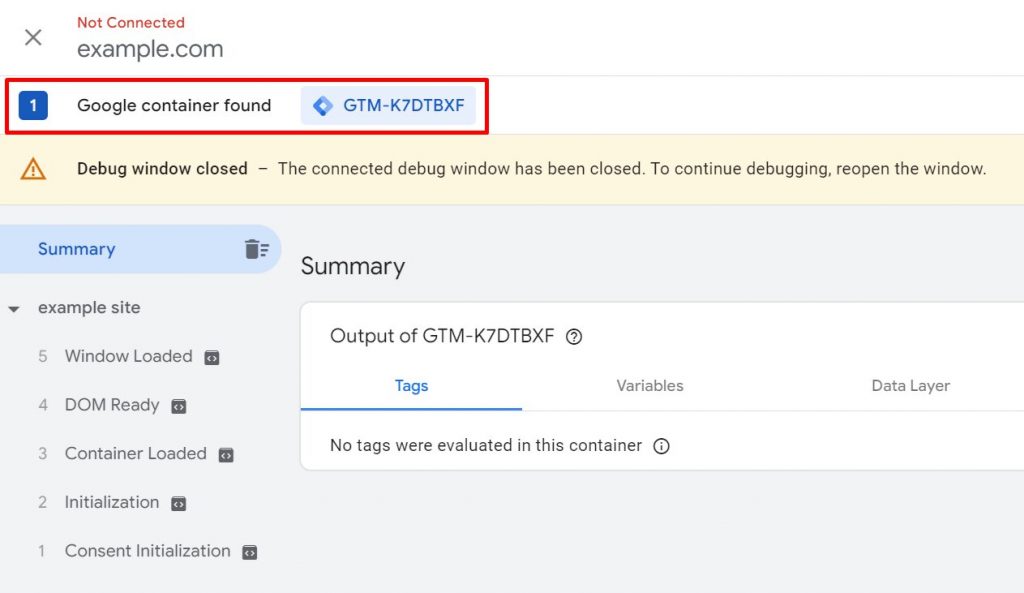The width and height of the screenshot is (1024, 593).
Task: Open the Data Layer tab
Action: [x=910, y=386]
